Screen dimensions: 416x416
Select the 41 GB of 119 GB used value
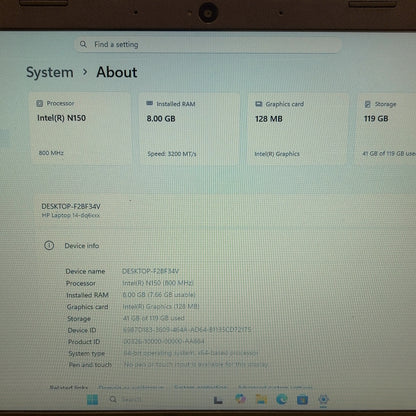(154, 318)
